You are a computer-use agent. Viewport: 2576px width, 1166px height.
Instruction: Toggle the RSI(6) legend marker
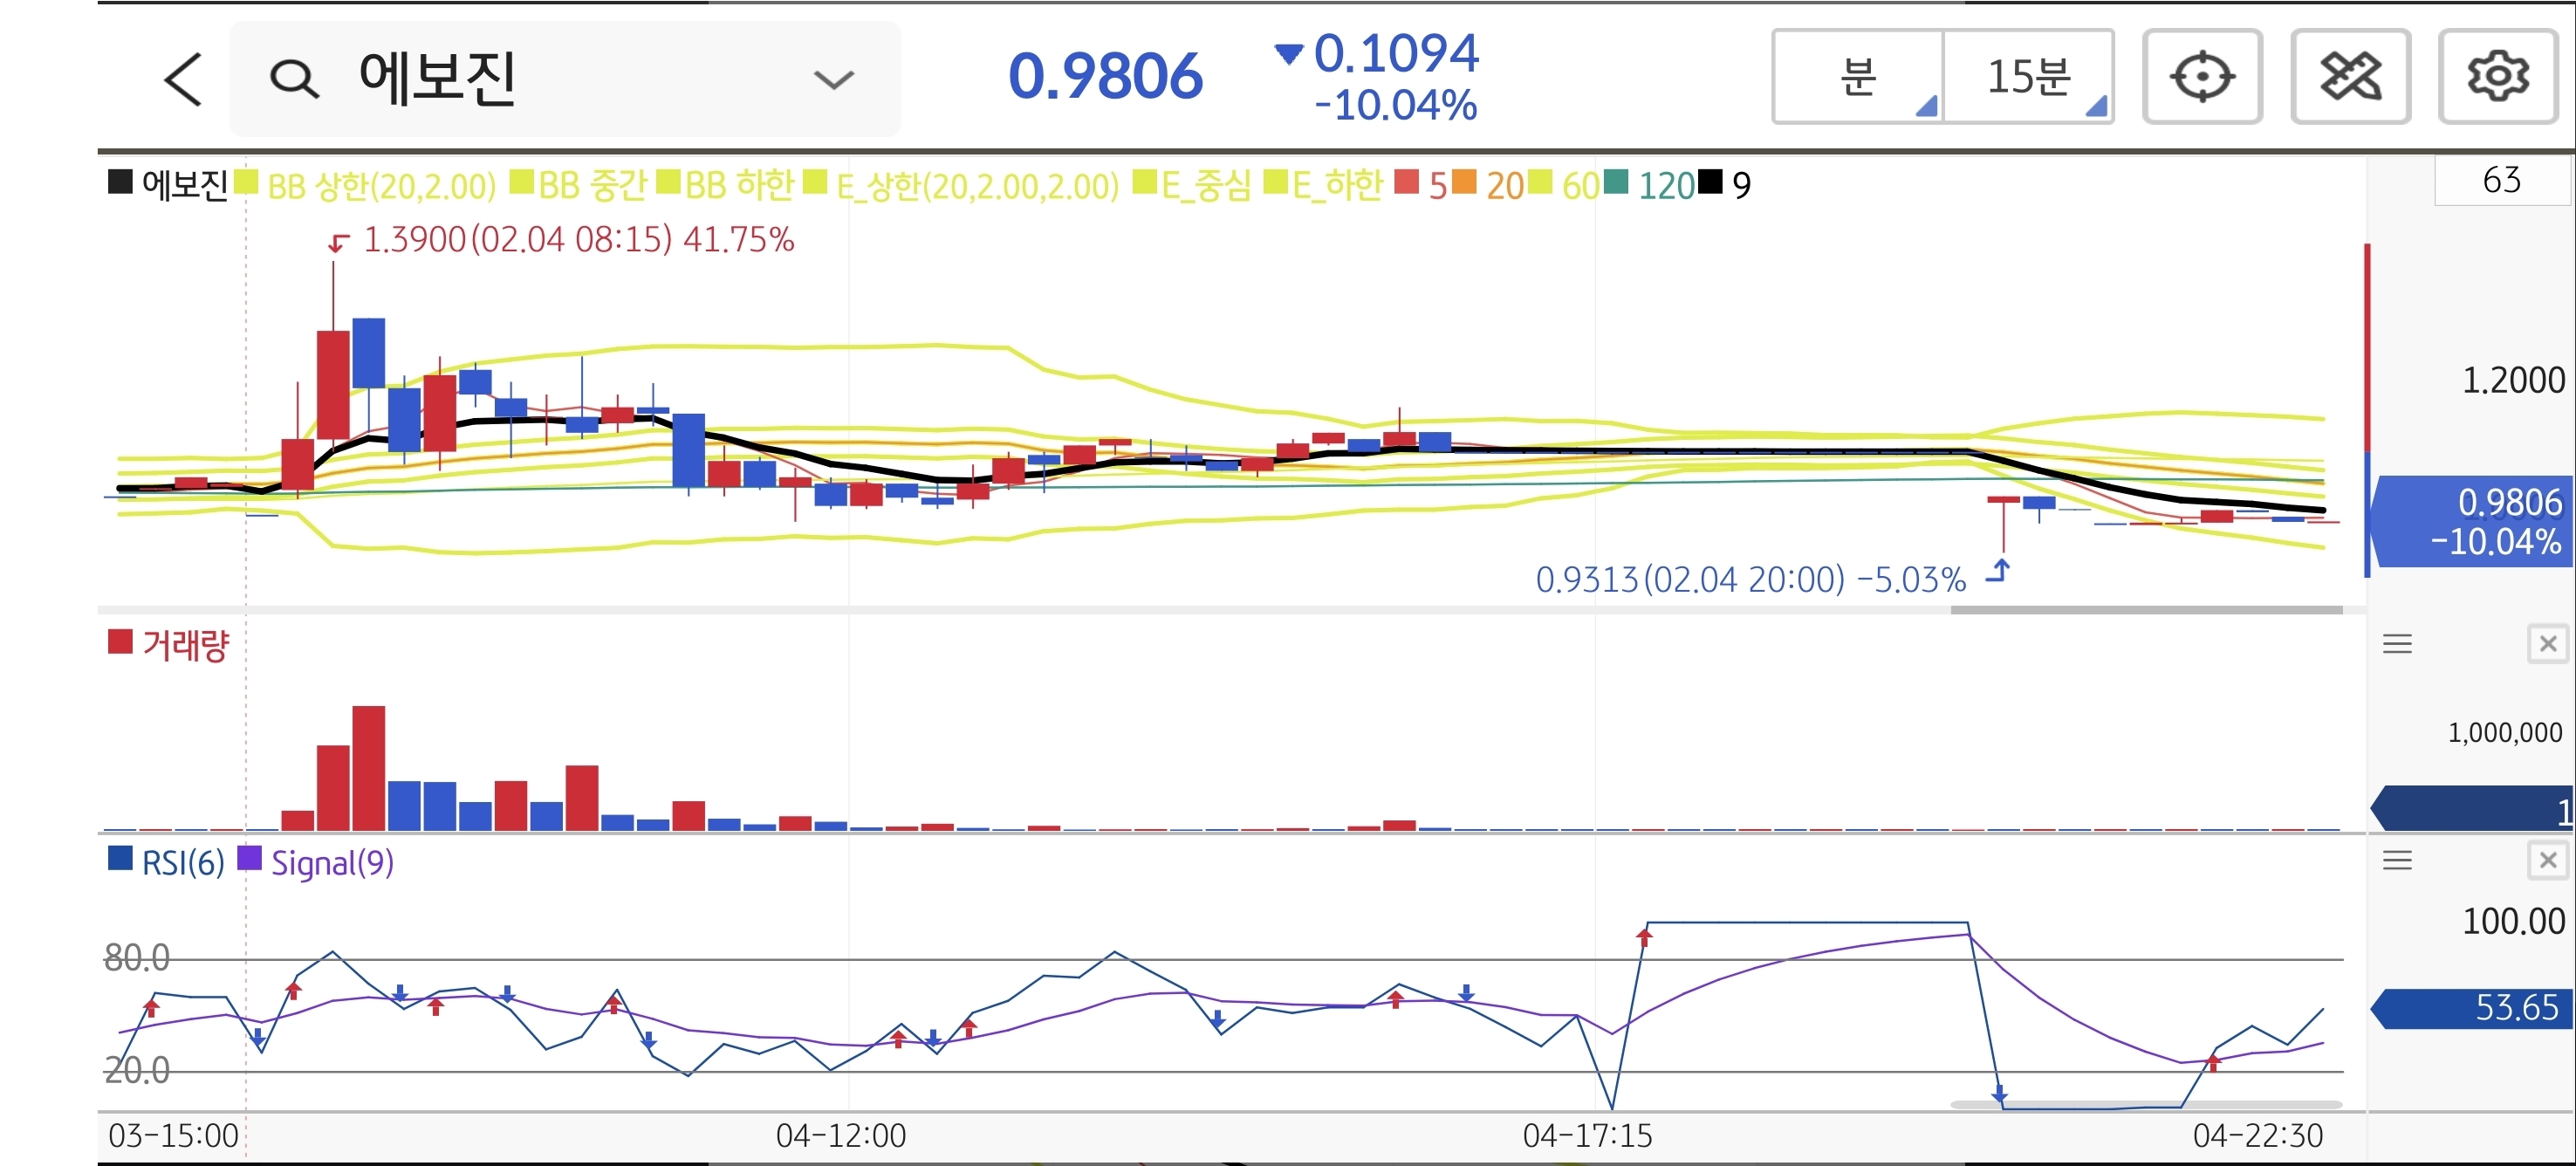[120, 859]
